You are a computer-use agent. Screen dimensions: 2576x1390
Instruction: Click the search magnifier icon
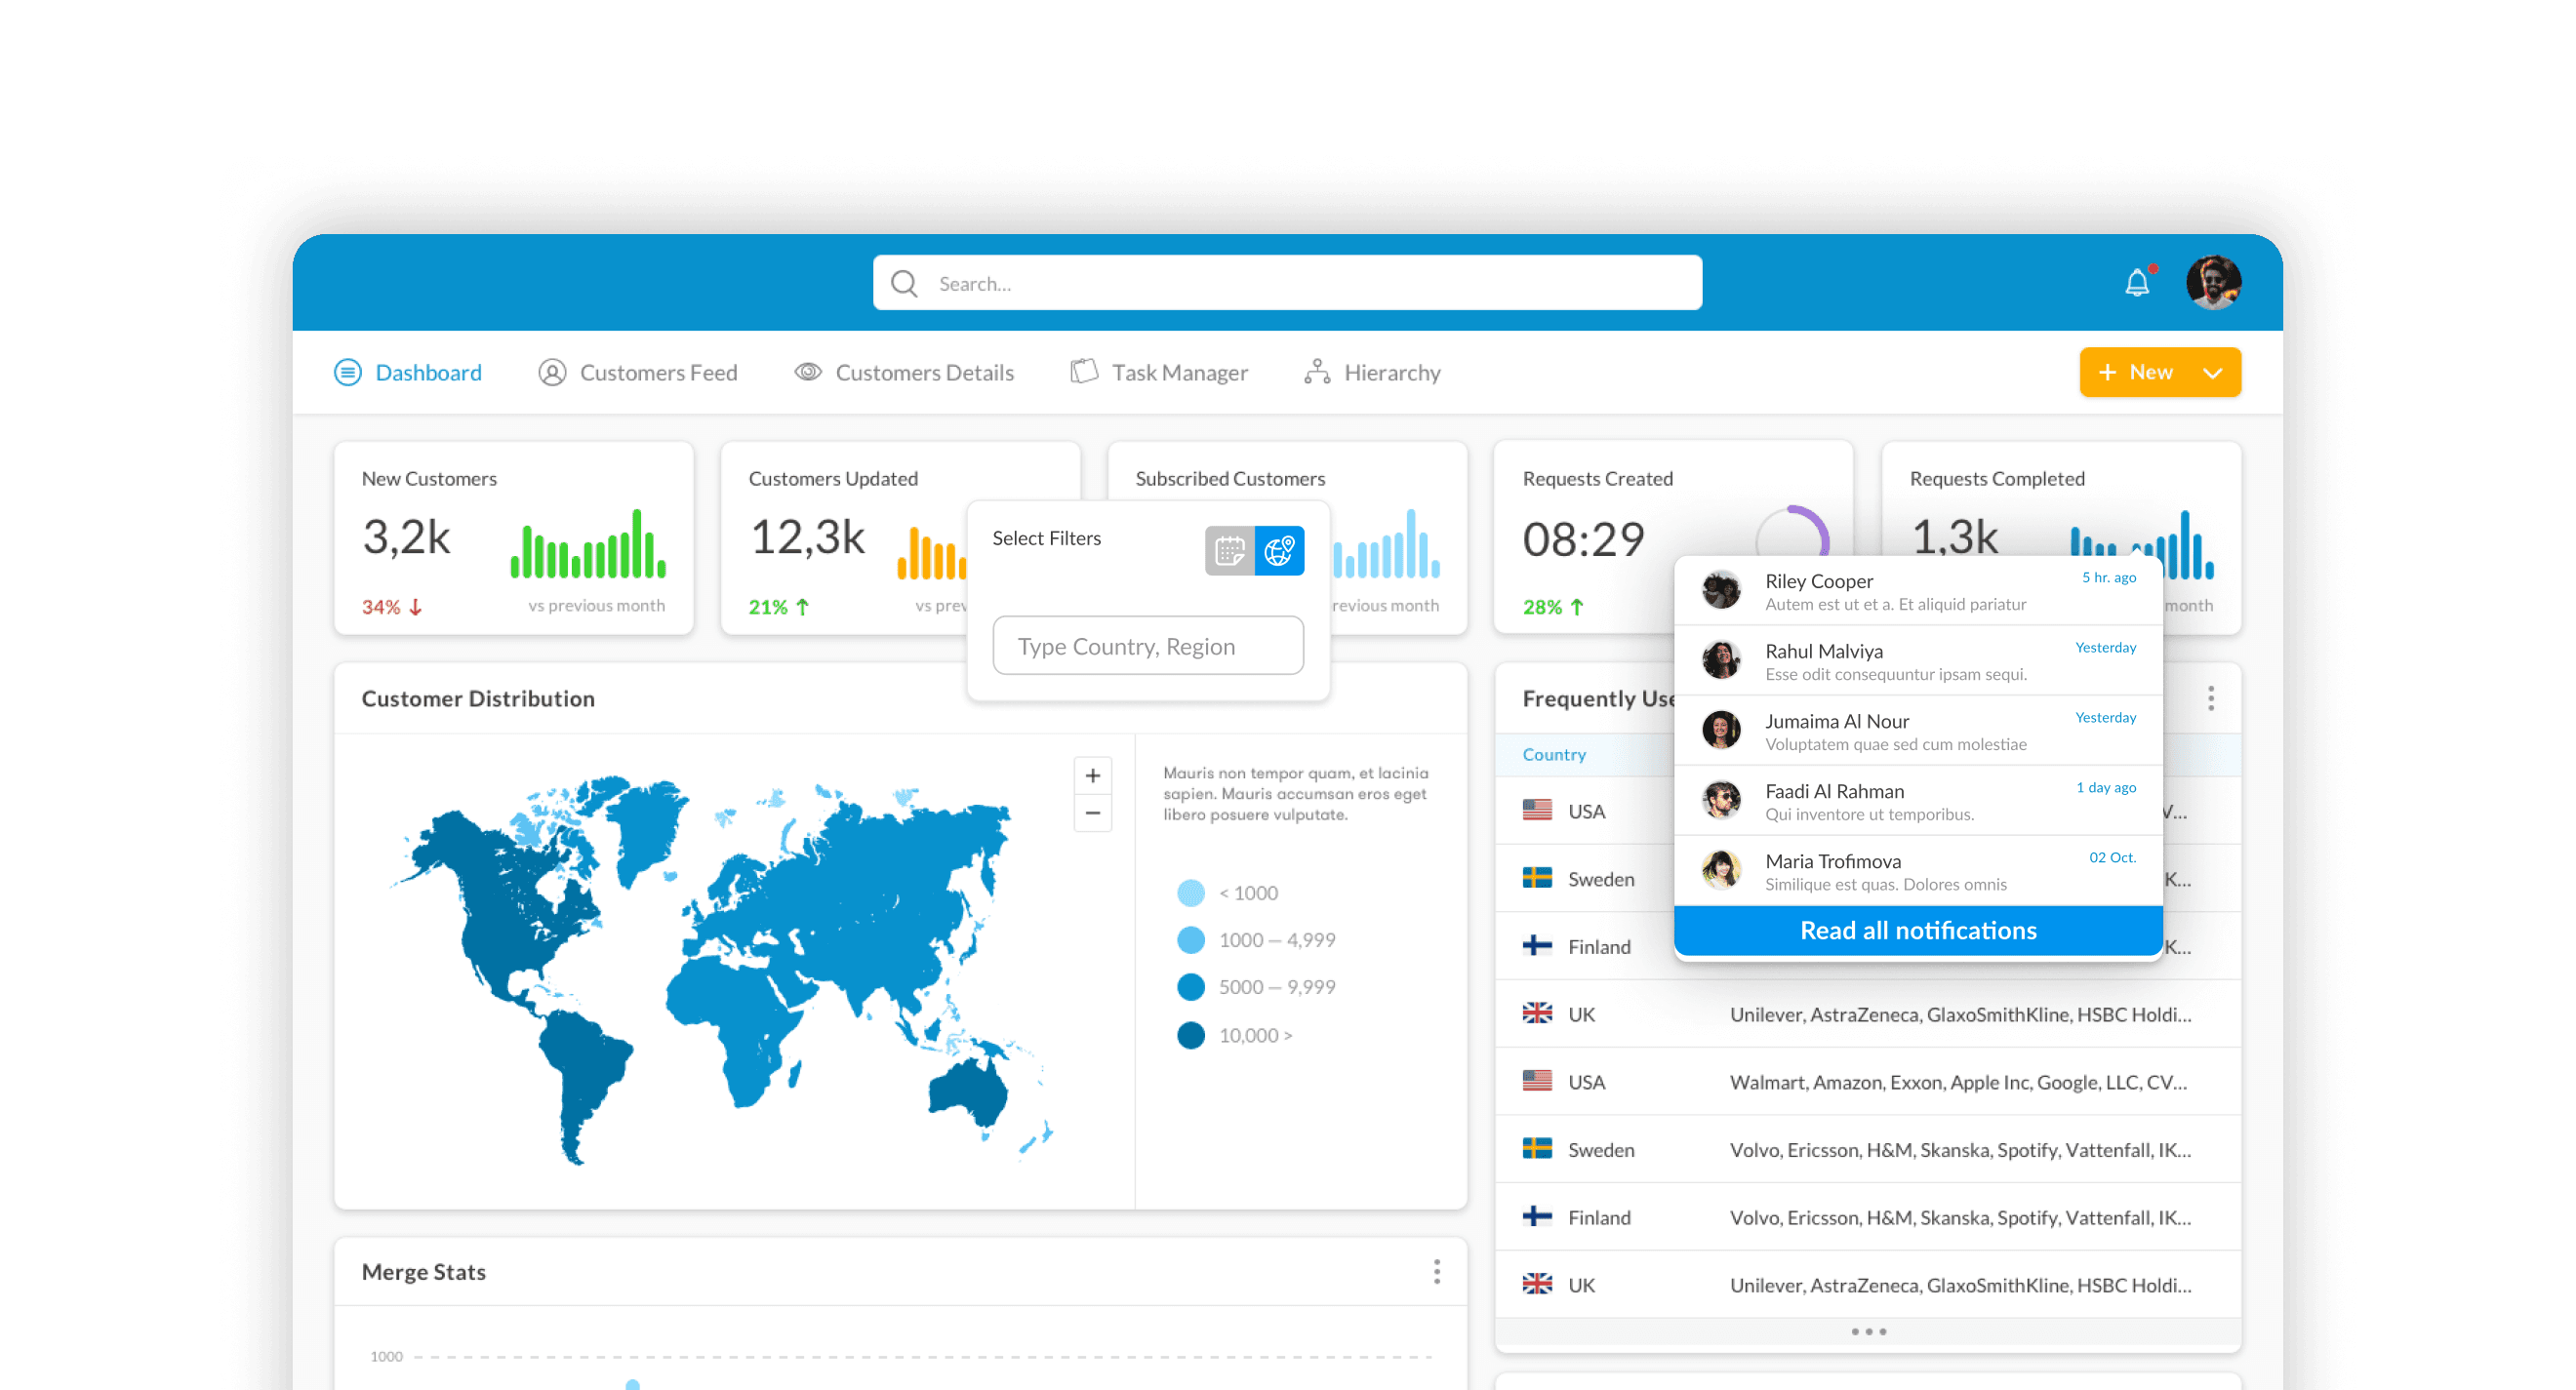(904, 284)
